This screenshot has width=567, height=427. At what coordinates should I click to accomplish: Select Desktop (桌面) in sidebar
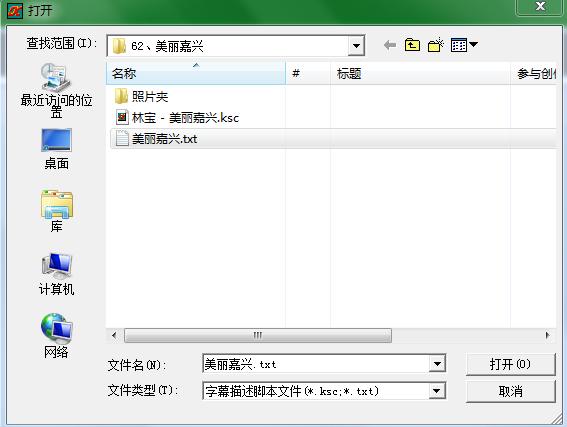(x=56, y=149)
